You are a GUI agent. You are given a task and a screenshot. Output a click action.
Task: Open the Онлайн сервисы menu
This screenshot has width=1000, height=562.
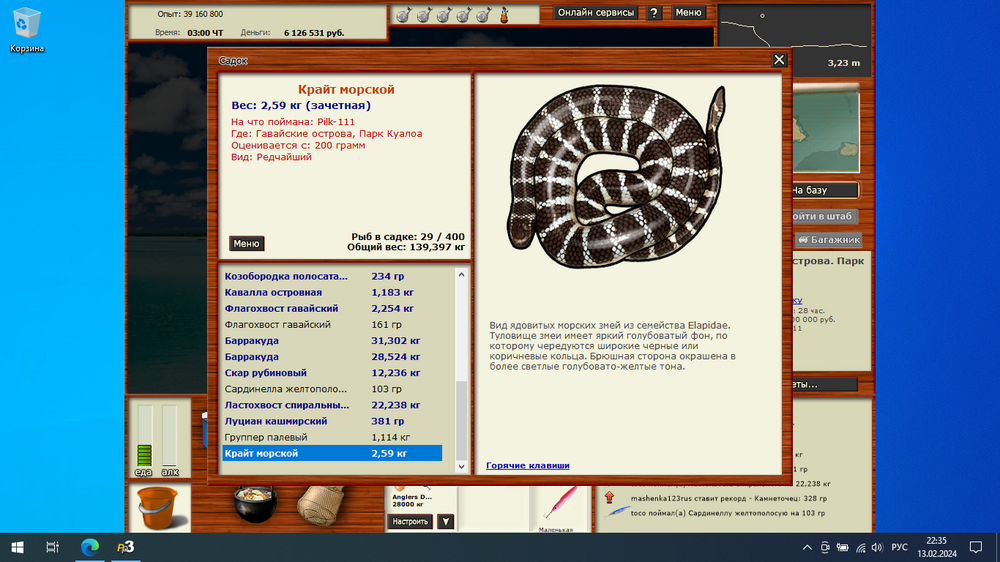(596, 13)
